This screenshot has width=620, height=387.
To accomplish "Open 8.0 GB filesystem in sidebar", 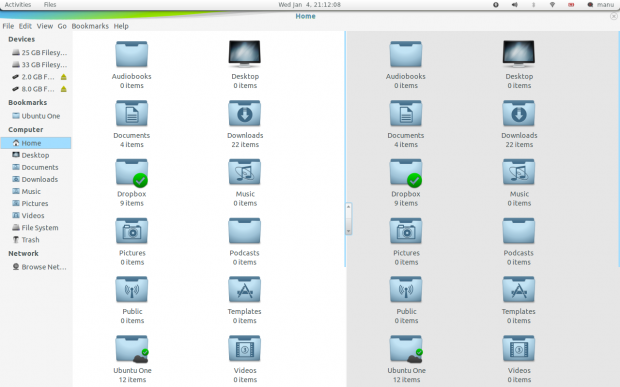I will [x=33, y=89].
